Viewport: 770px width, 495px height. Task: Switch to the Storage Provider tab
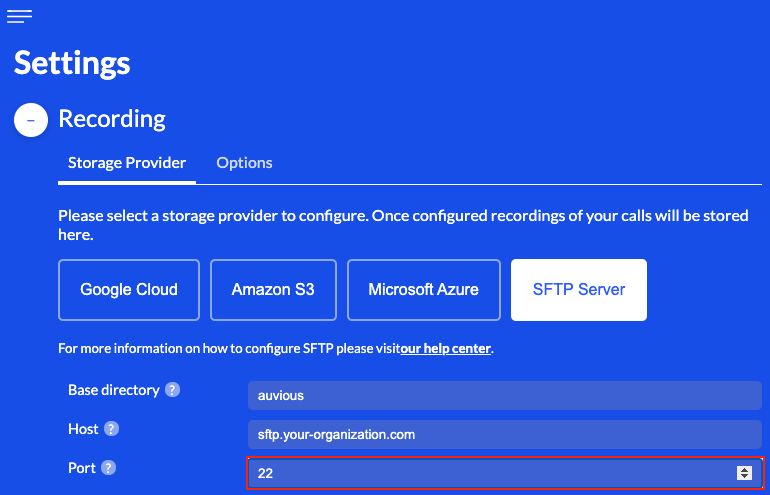click(x=127, y=163)
